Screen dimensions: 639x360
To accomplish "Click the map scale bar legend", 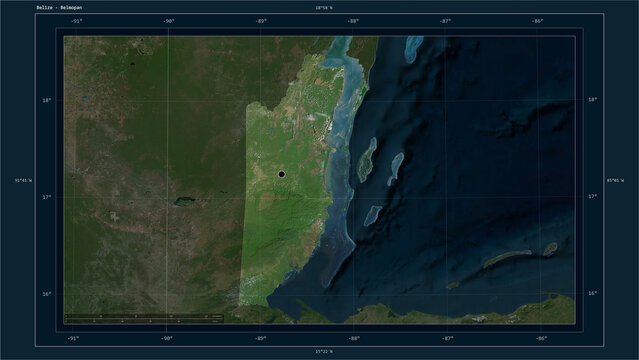I will [x=144, y=318].
